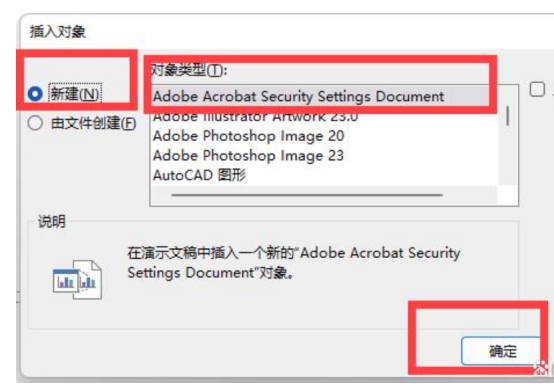Click the vertical scrollbar track below the thumb

tap(508, 155)
